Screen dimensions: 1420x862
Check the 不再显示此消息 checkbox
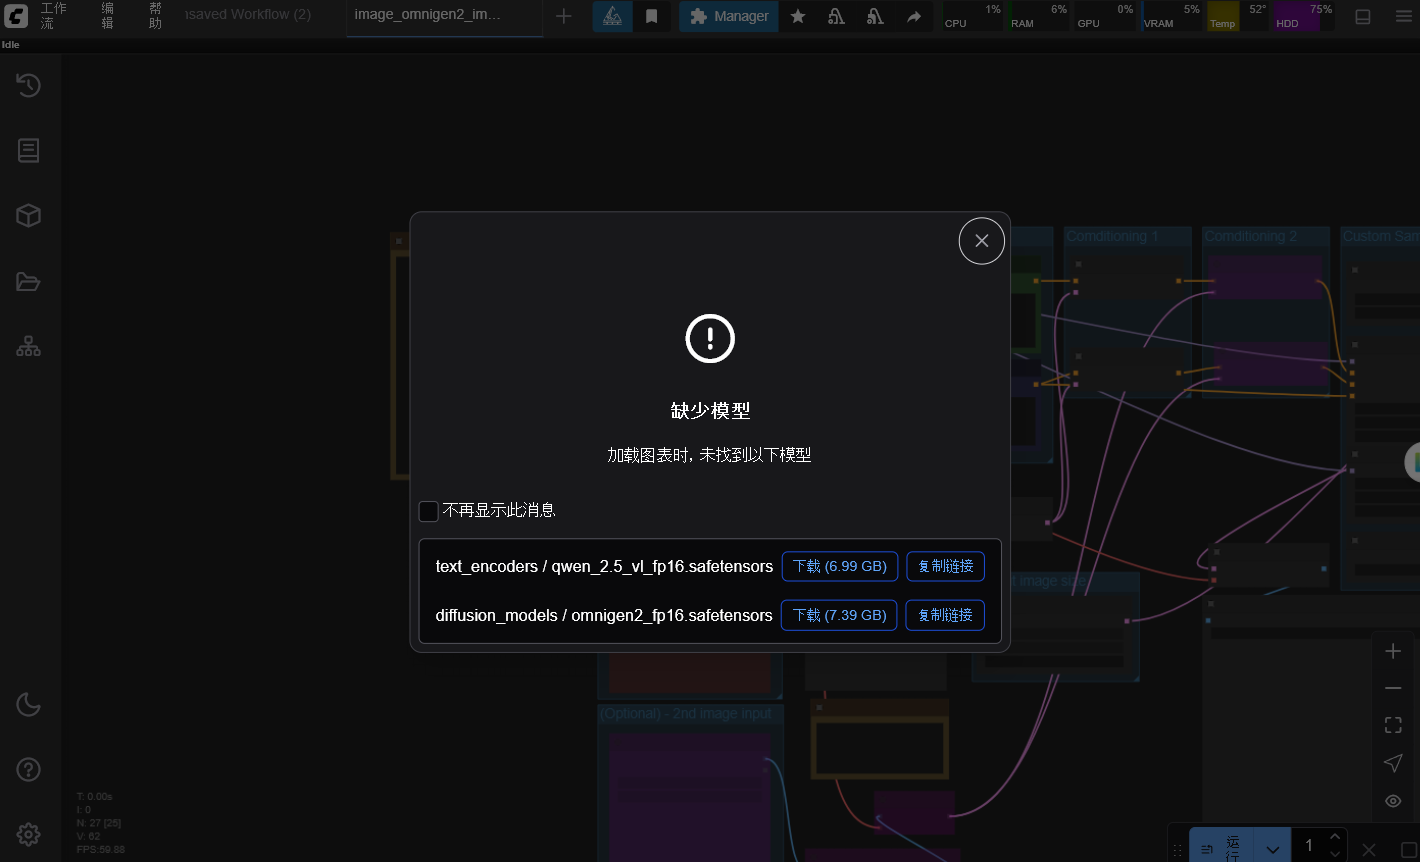click(x=429, y=511)
